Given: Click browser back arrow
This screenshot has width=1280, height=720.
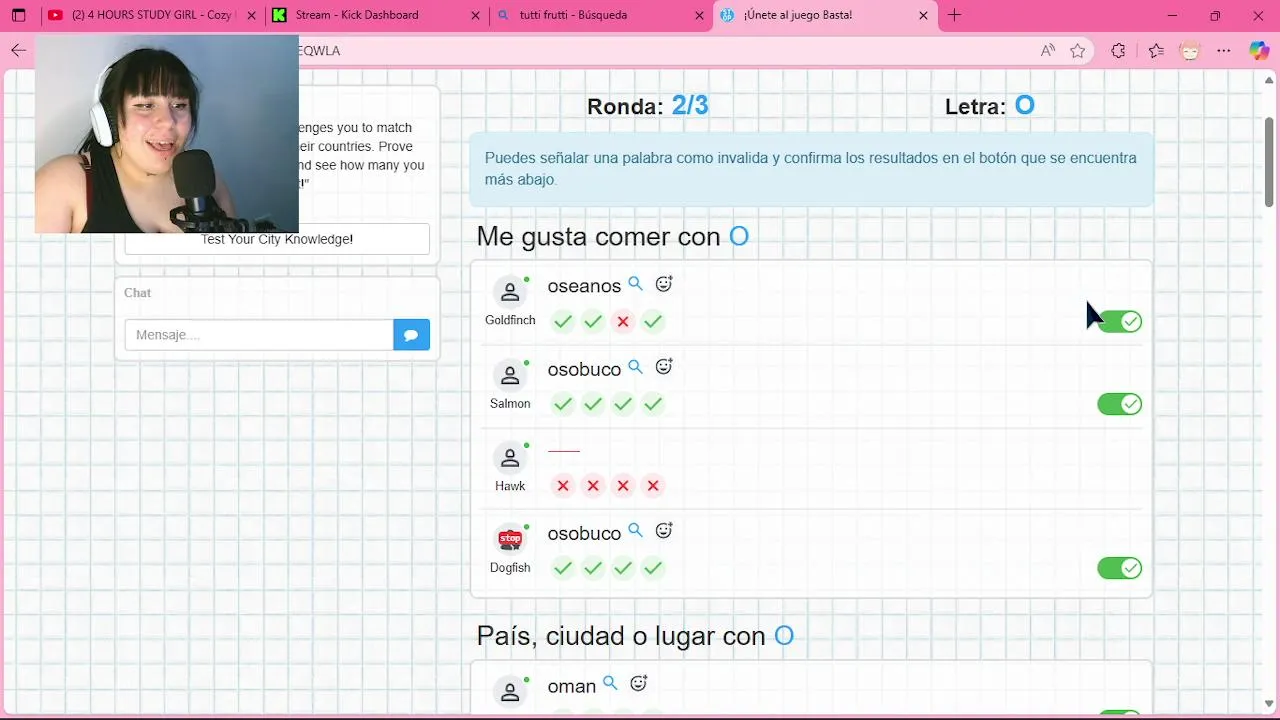Looking at the screenshot, I should [x=18, y=50].
